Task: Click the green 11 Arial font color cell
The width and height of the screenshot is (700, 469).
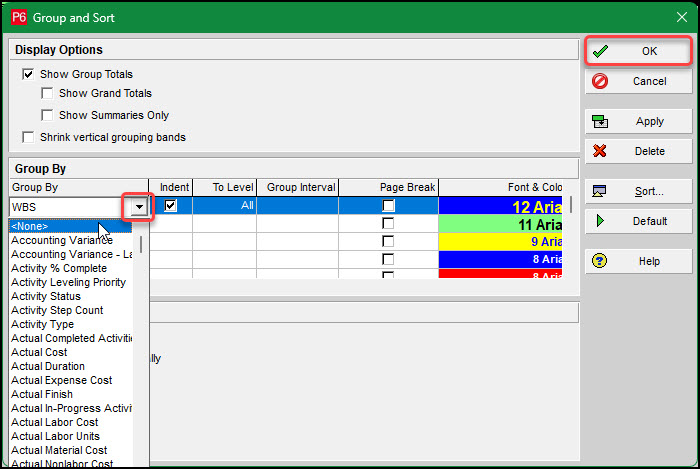Action: (x=500, y=224)
